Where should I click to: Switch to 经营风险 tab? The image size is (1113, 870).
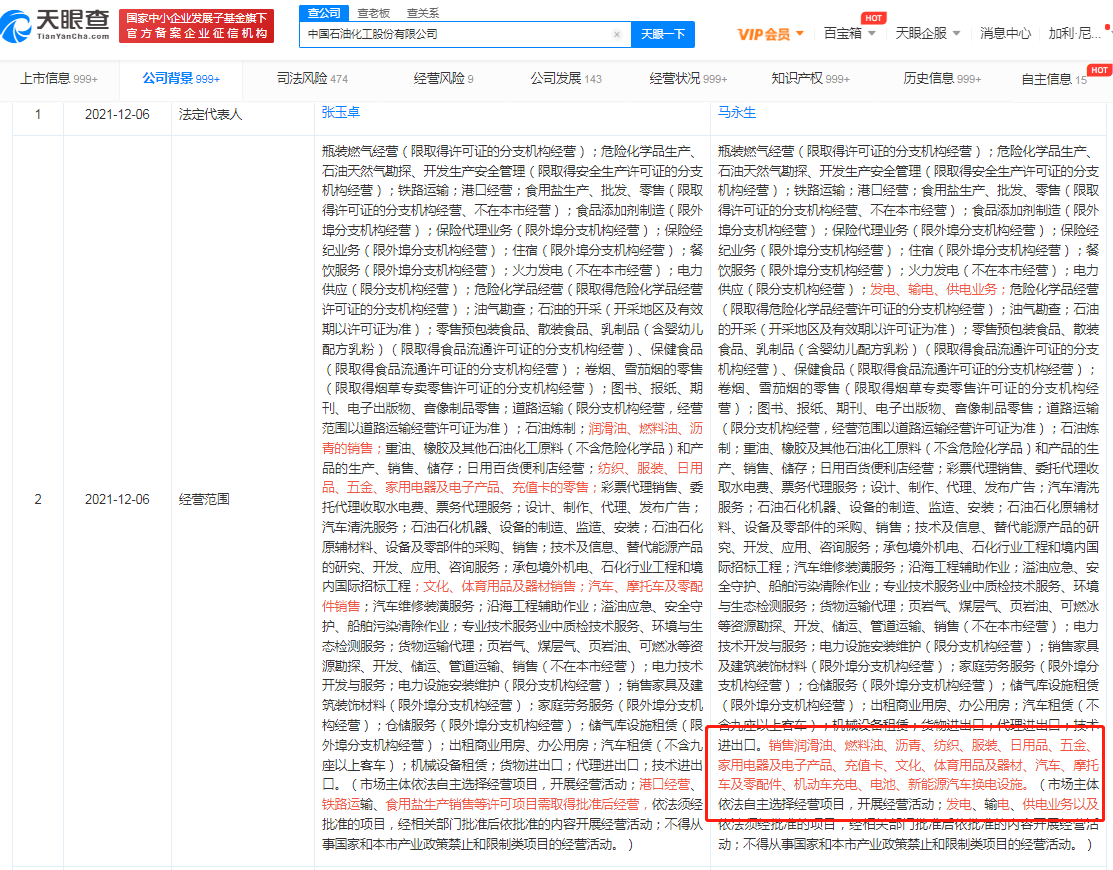click(x=444, y=79)
